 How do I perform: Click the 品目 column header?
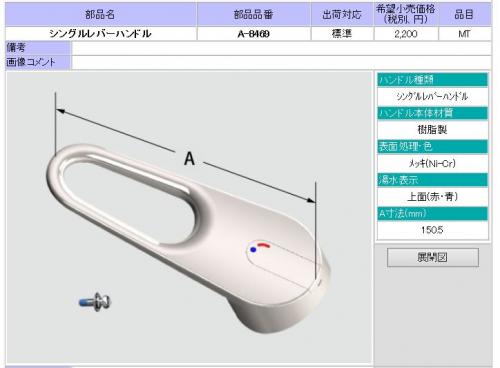click(465, 14)
